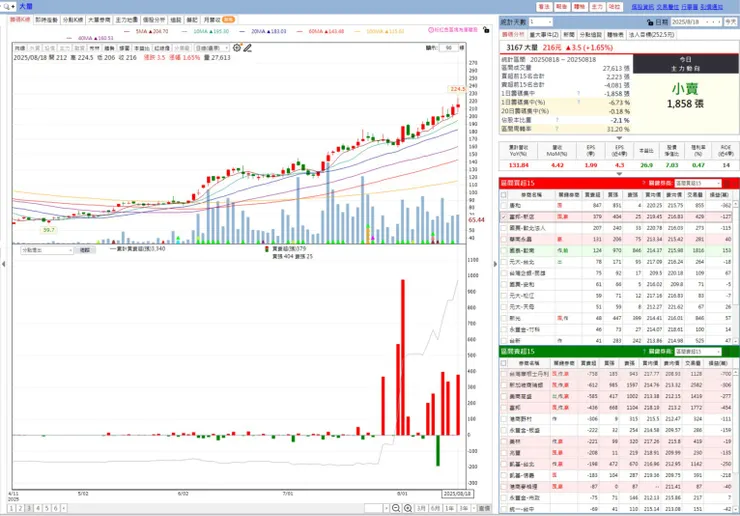Switch to the 分點K線 tab
The image size is (740, 516).
click(x=73, y=20)
